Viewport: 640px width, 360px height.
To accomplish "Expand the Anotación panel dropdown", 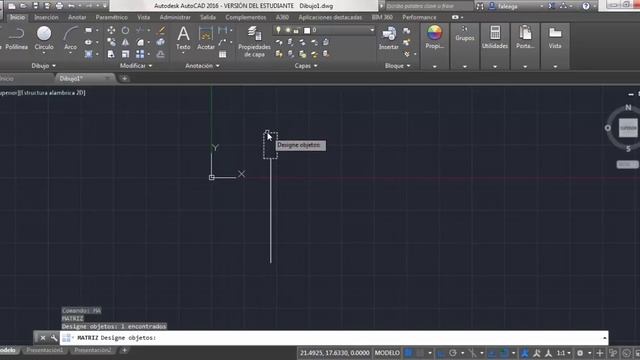I will pyautogui.click(x=202, y=66).
